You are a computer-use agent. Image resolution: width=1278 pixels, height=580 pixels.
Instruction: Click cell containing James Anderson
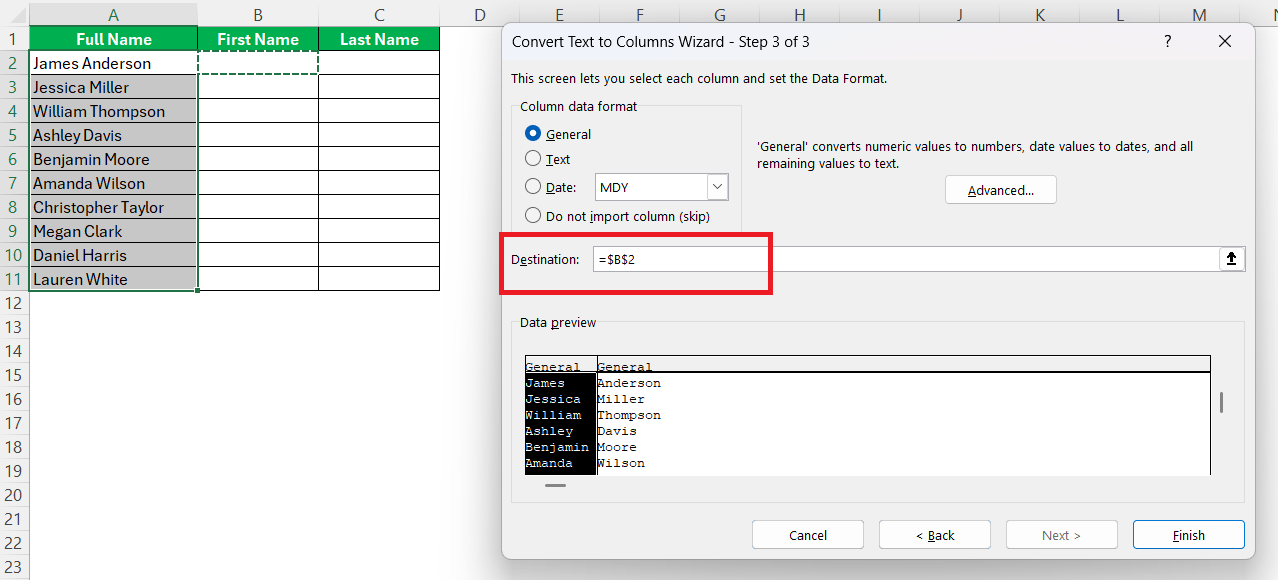[x=114, y=63]
